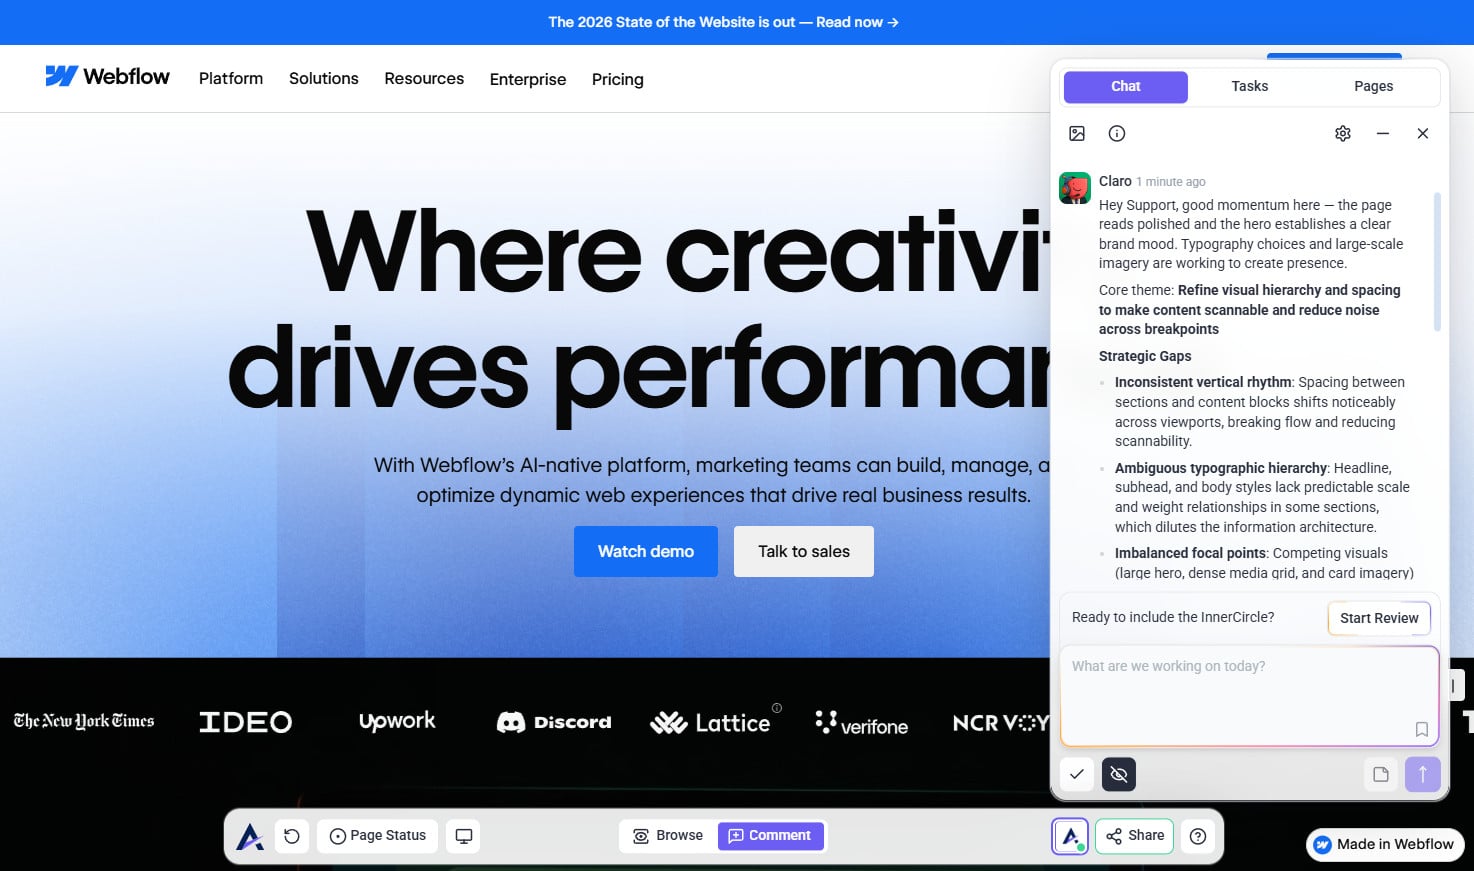Click the page attachment icon beside send
The image size is (1474, 871).
[x=1381, y=774]
